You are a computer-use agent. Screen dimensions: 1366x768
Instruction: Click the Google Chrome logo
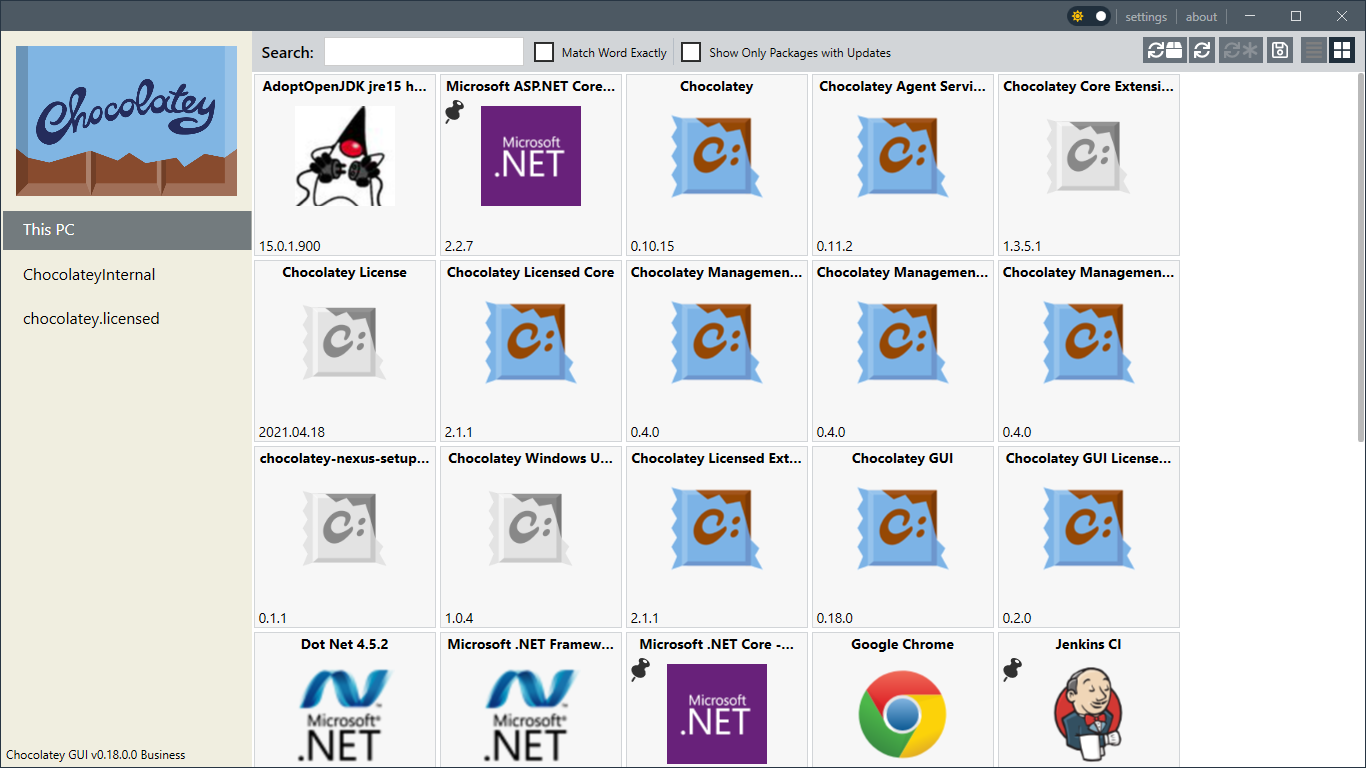[x=903, y=714]
